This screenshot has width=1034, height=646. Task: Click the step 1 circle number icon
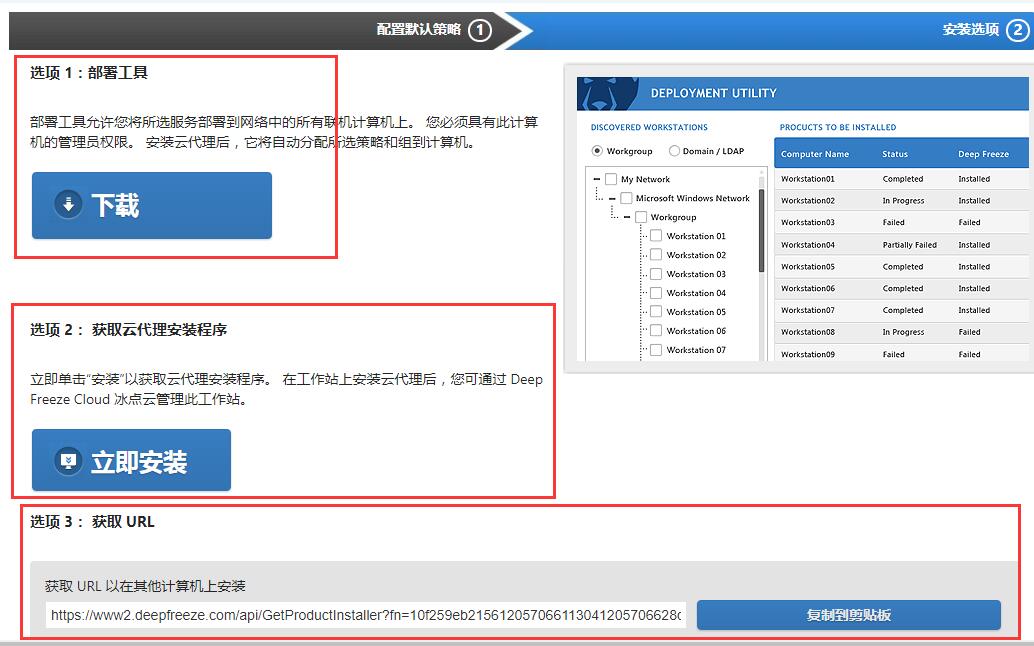click(480, 30)
